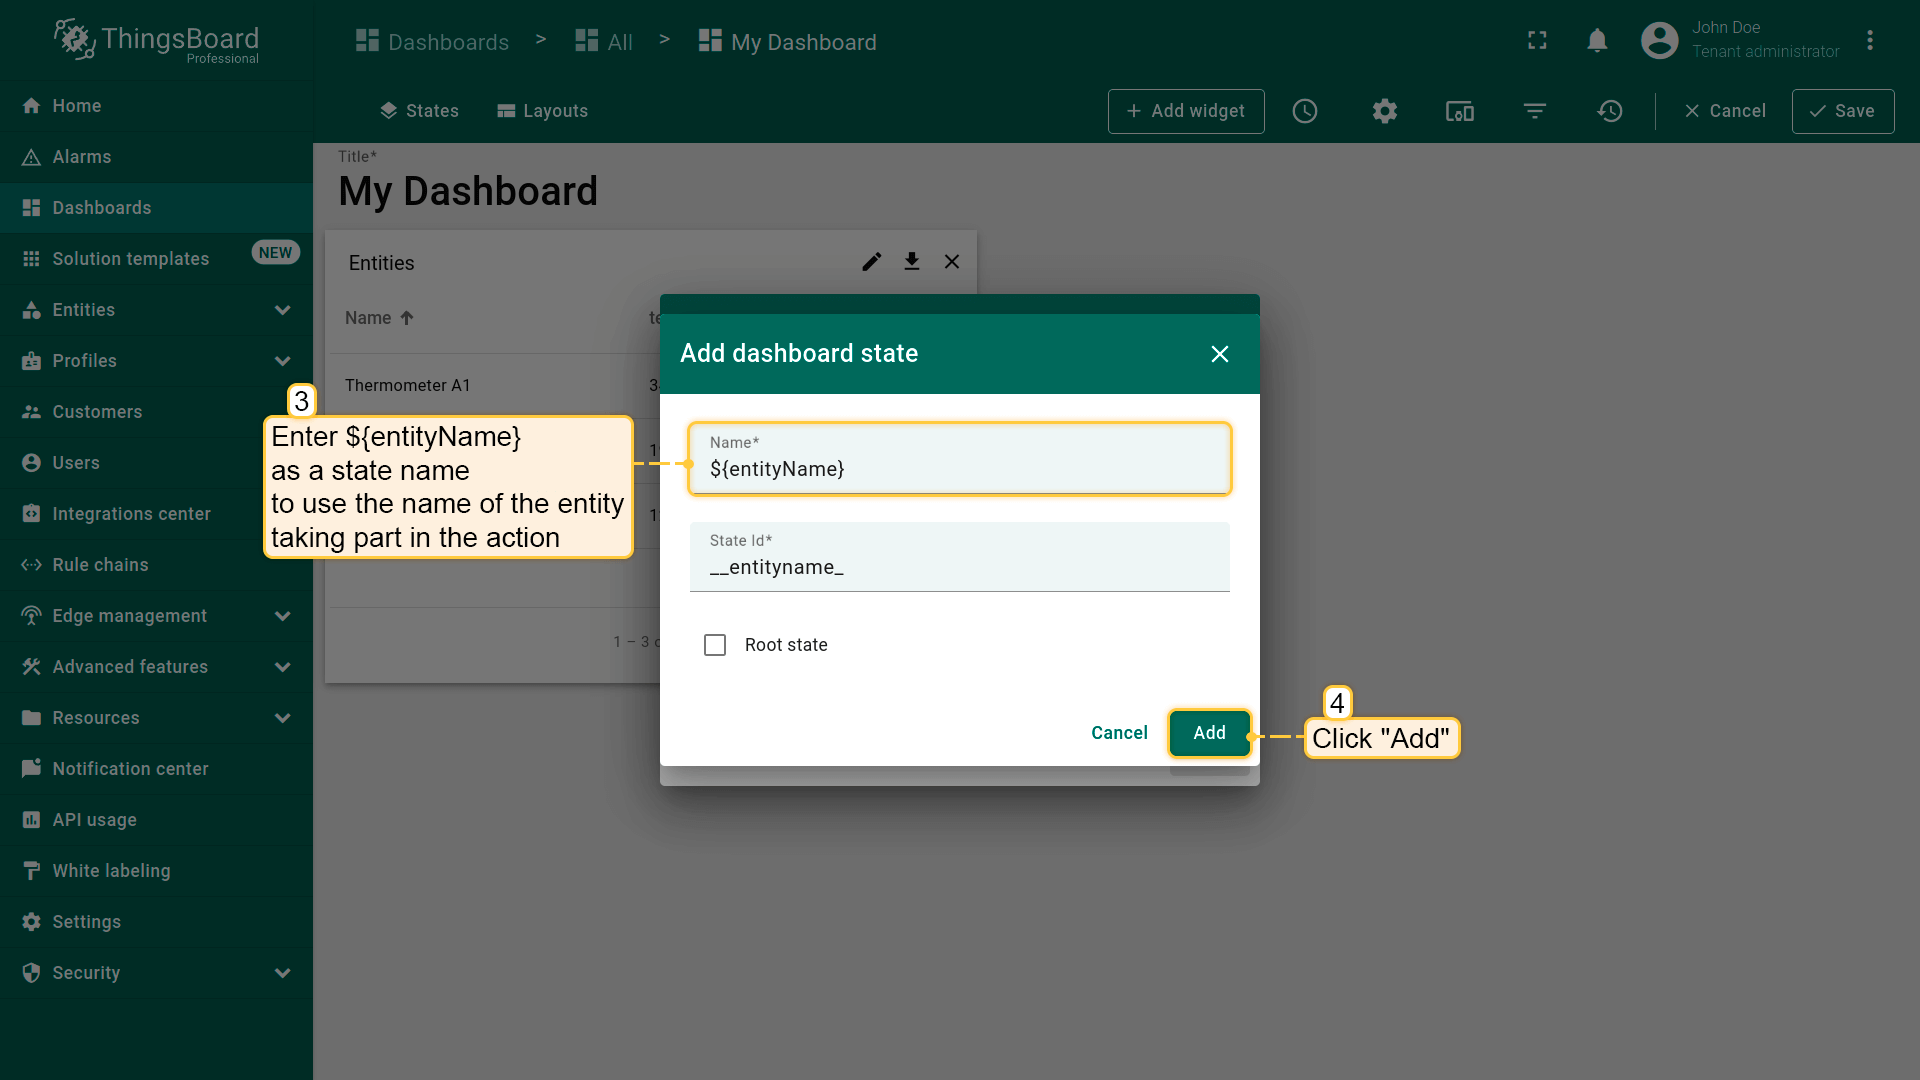Click the Add button in dialog
The height and width of the screenshot is (1080, 1920).
(x=1209, y=733)
